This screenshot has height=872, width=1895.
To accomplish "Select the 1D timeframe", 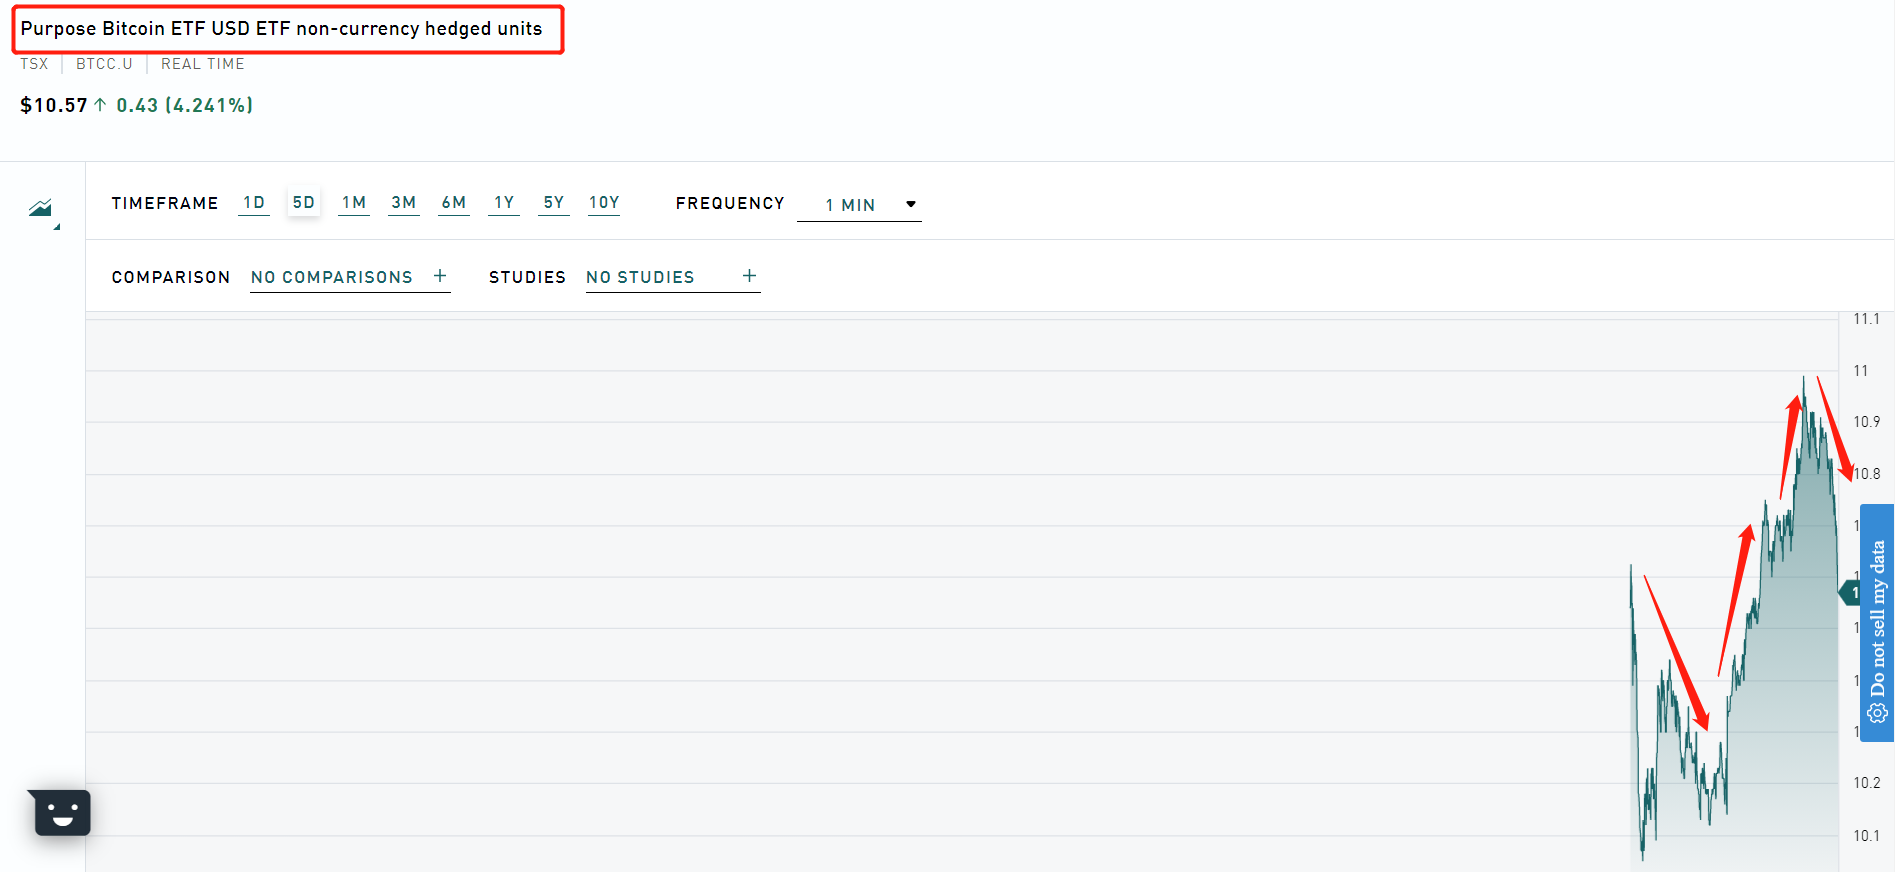I will (254, 203).
